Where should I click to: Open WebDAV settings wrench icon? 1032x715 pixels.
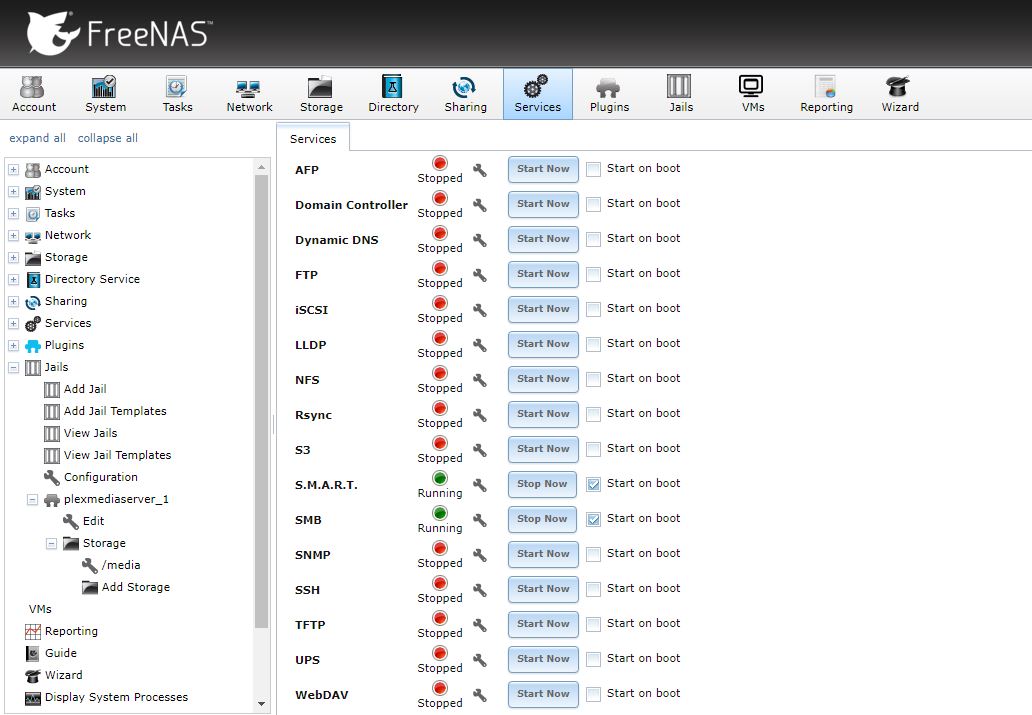[x=480, y=695]
